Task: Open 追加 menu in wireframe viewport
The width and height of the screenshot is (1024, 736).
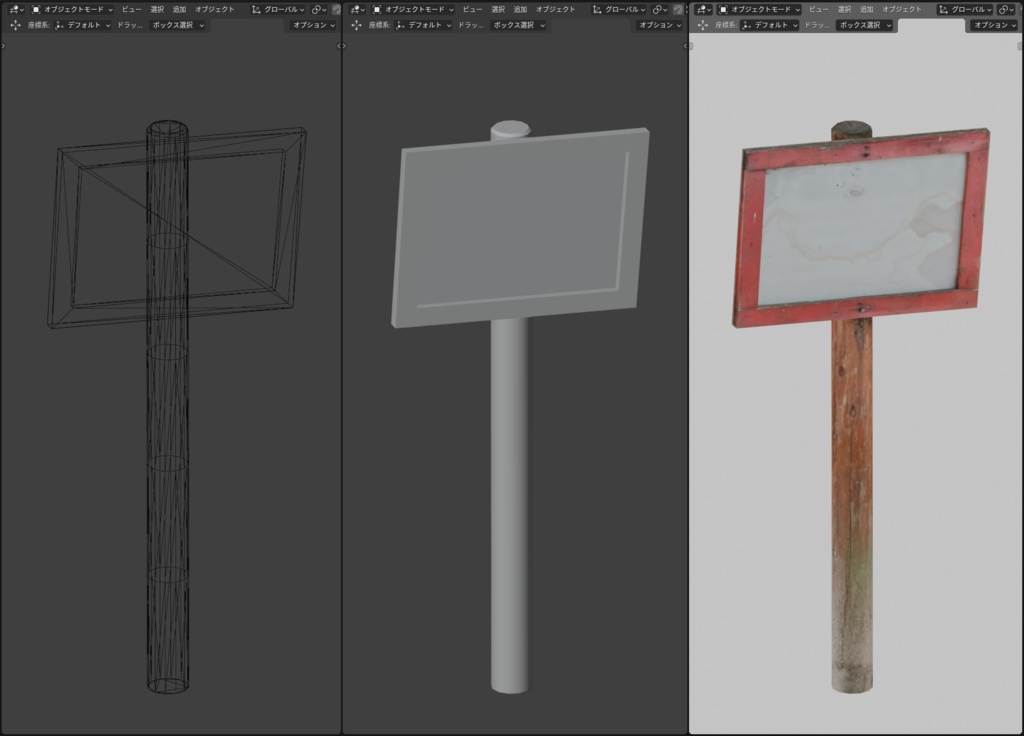Action: tap(179, 9)
